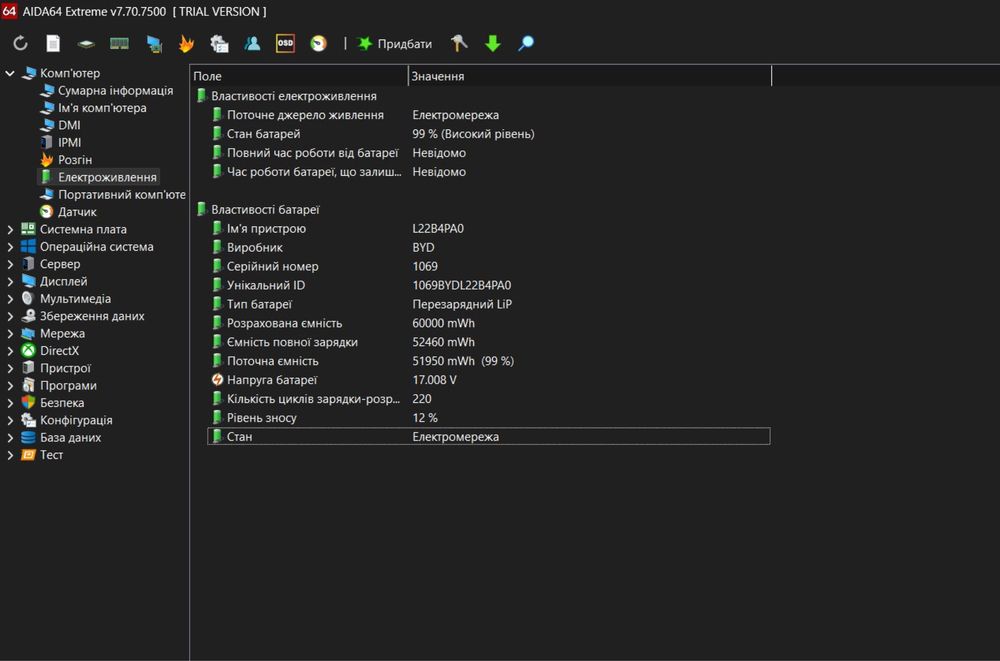The height and width of the screenshot is (661, 1000).
Task: Click the user support toolbar icon
Action: [253, 43]
